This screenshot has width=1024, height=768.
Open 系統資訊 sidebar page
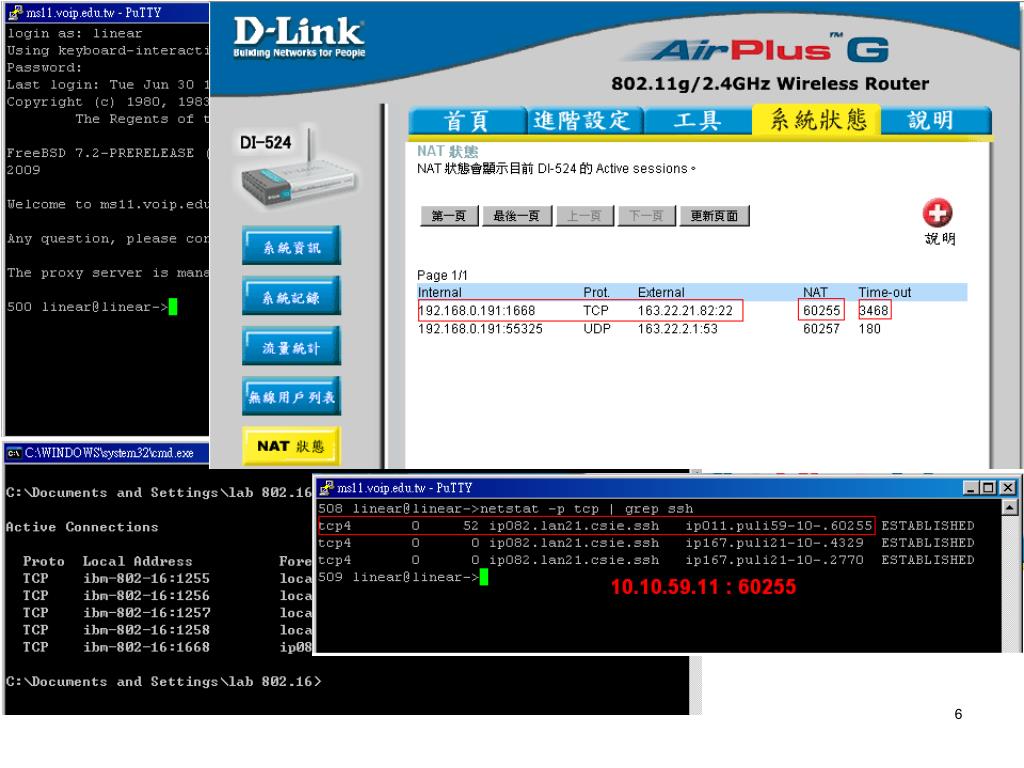click(x=291, y=246)
